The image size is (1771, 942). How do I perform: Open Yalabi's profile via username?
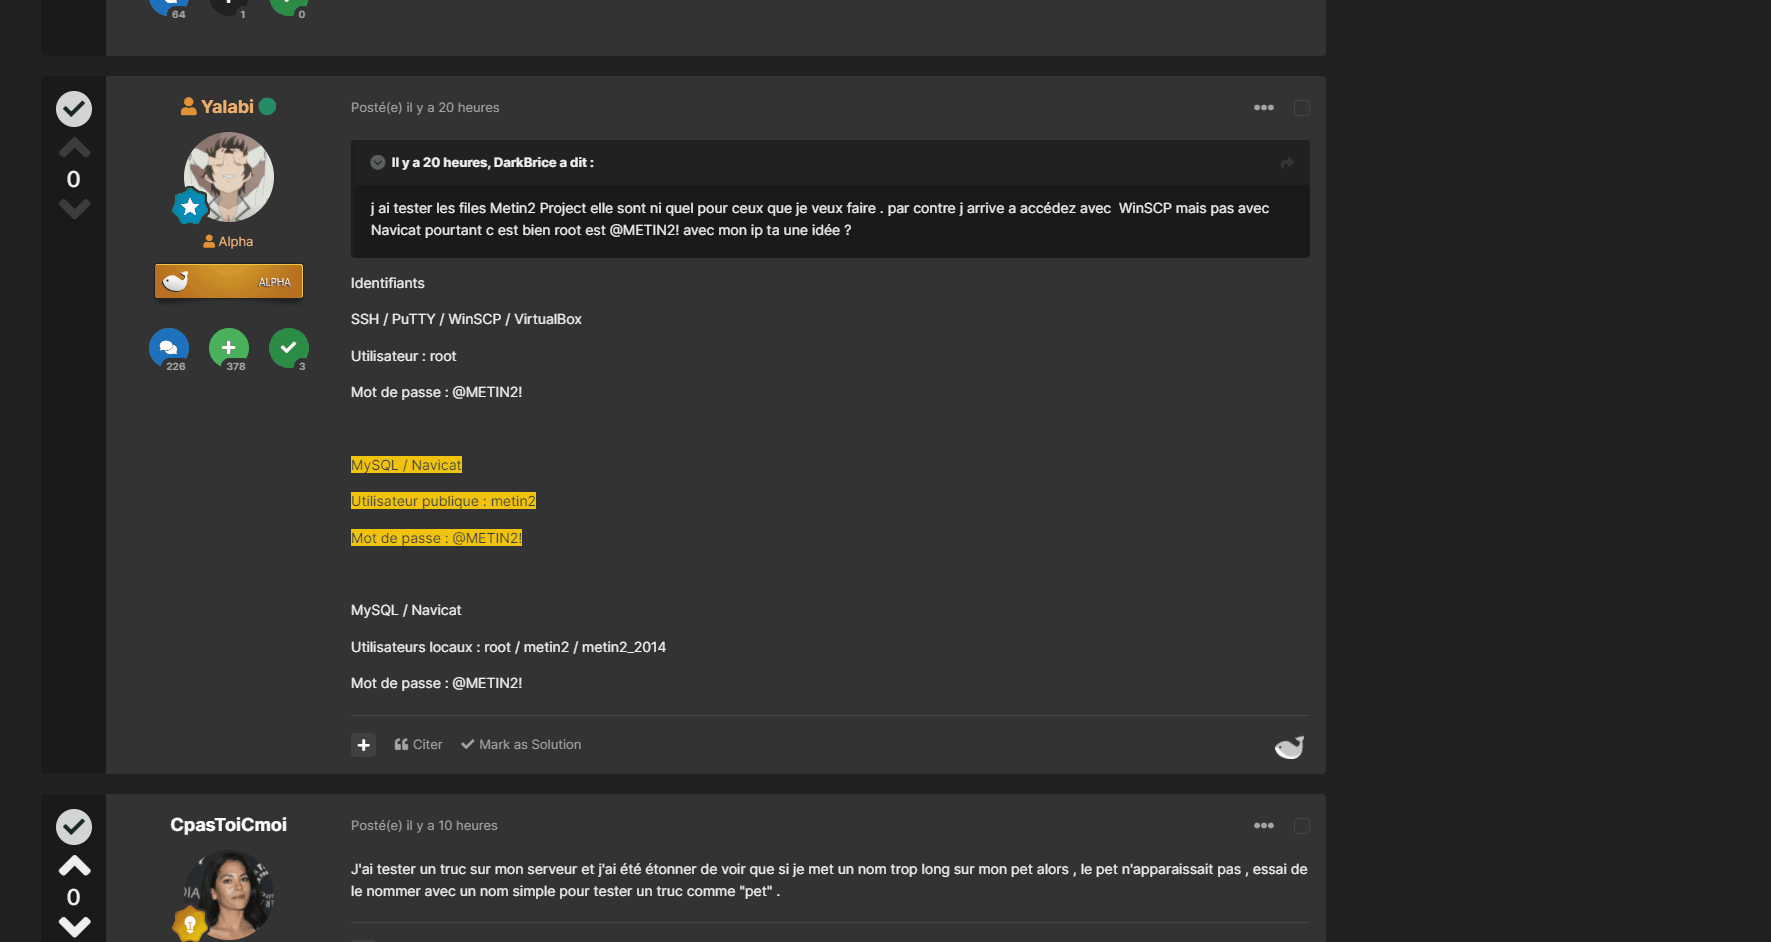[x=227, y=107]
